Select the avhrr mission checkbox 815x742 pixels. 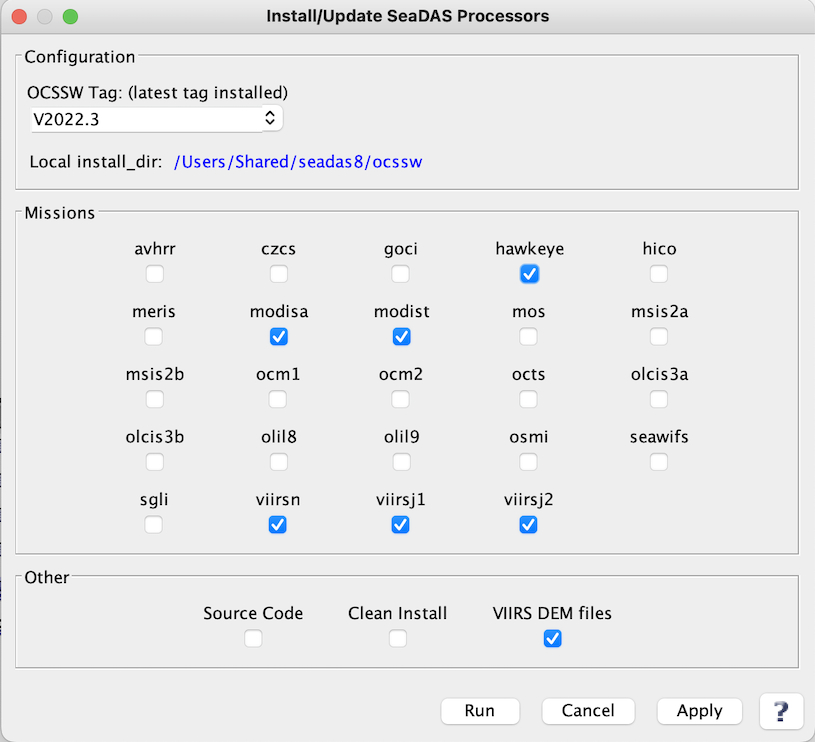tap(154, 274)
